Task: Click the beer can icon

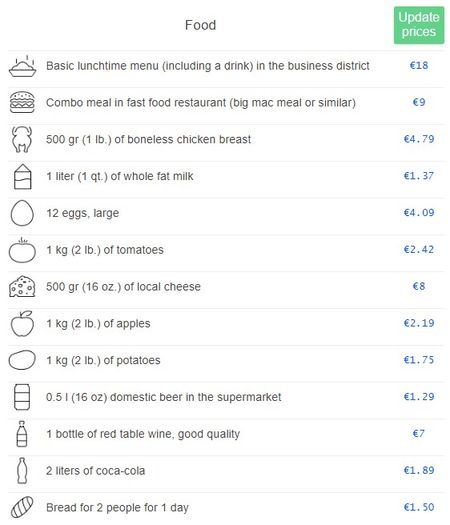Action: [22, 397]
